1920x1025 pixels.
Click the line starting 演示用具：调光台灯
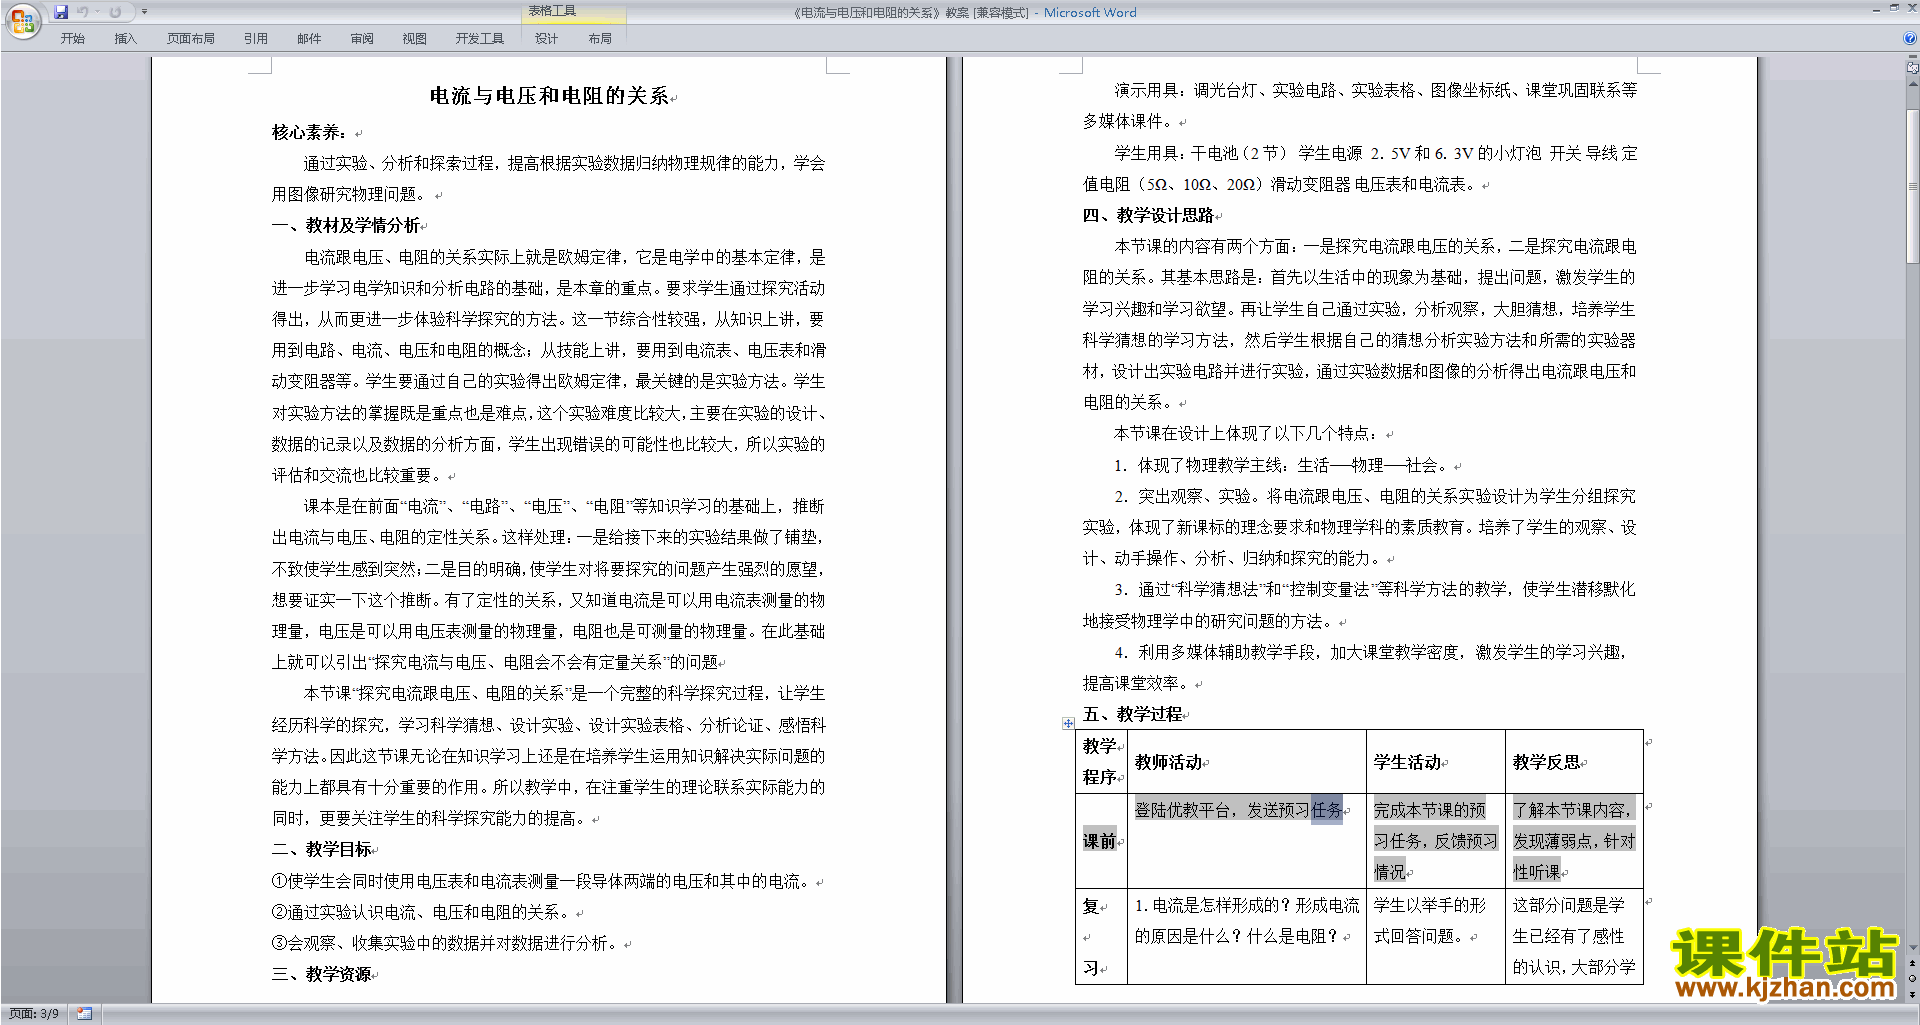click(x=1376, y=90)
